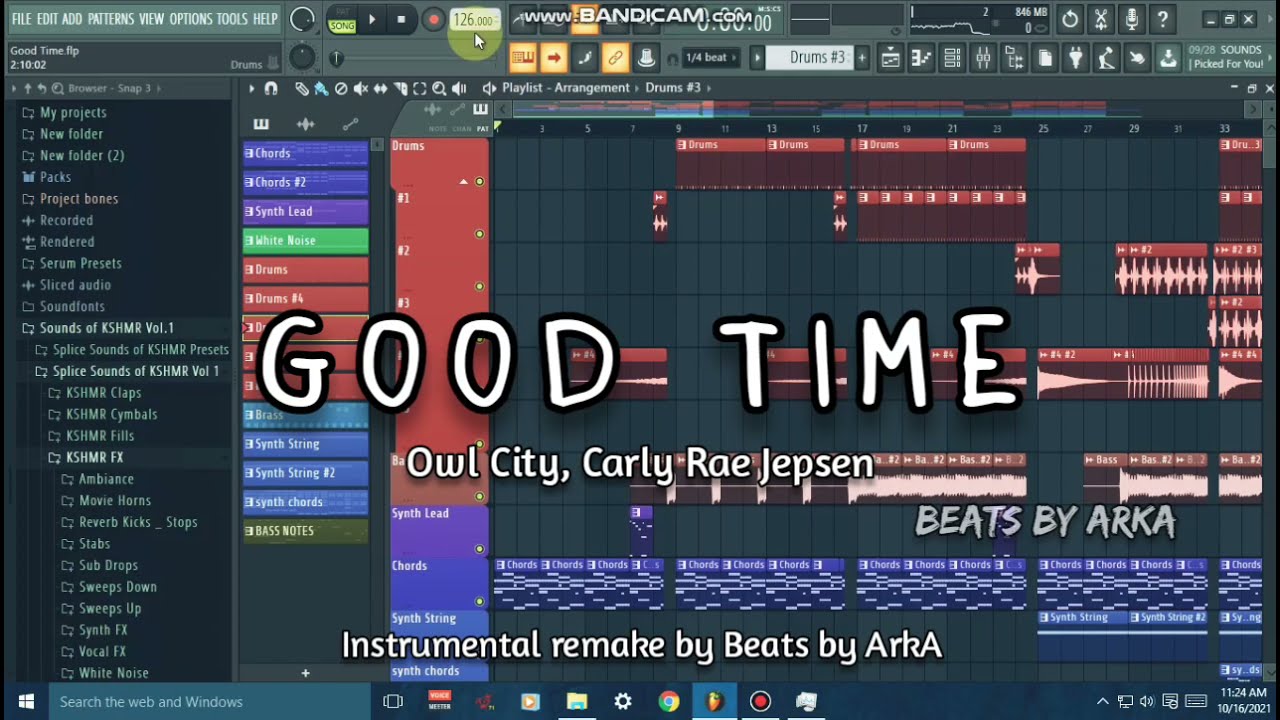
Task: Open the VIEW menu
Action: pos(151,19)
